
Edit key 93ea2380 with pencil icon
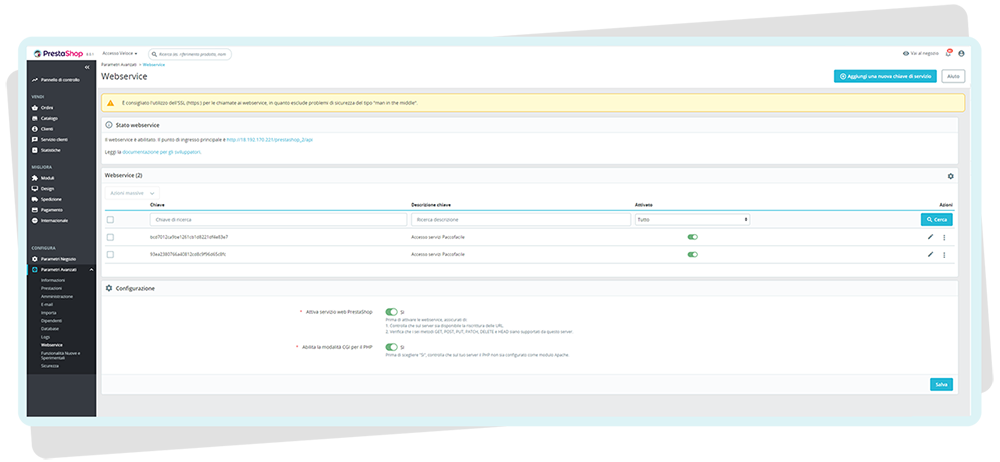[x=930, y=254]
